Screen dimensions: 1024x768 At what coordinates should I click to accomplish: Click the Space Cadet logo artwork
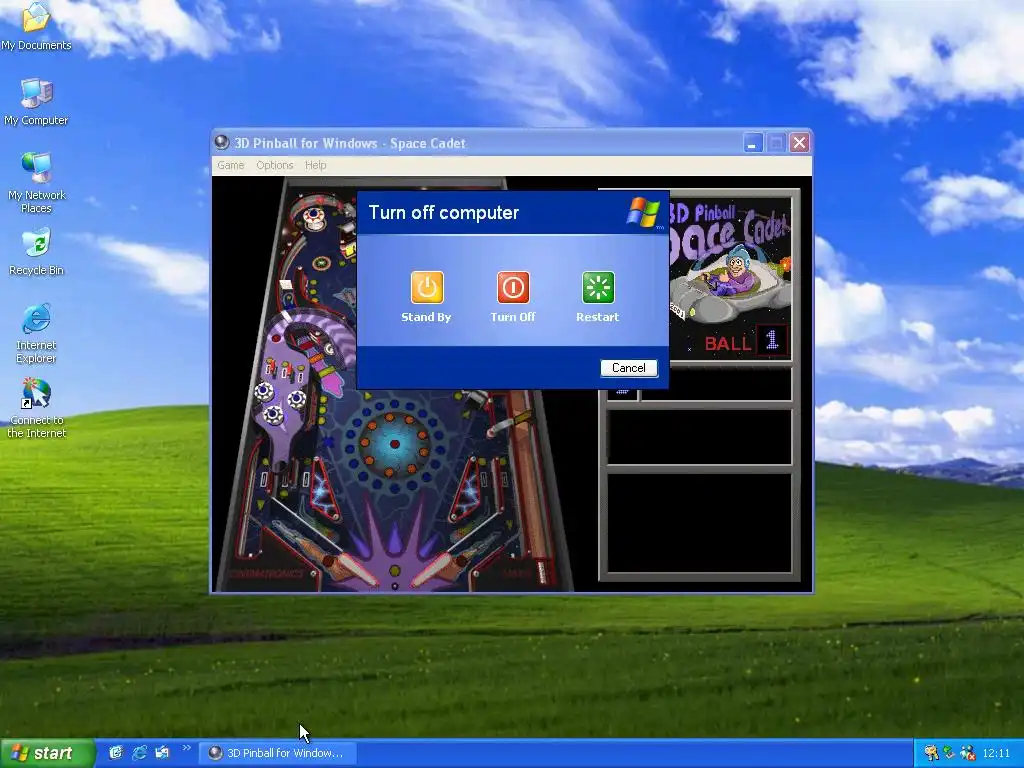coord(730,261)
